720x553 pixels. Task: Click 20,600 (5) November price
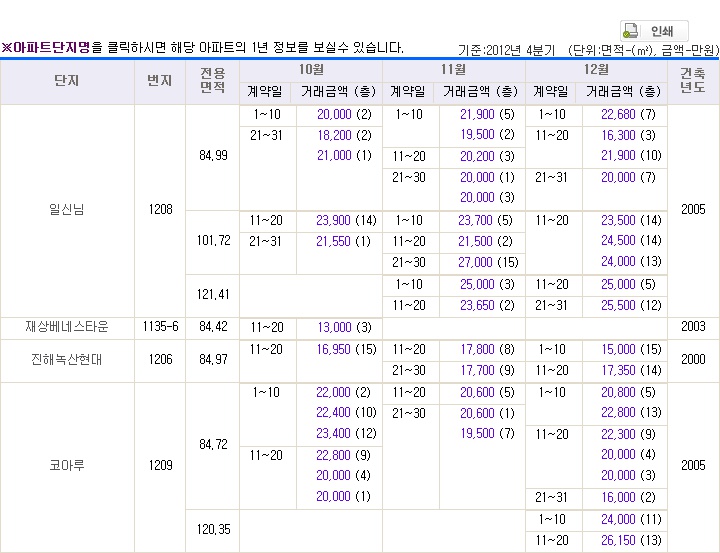pyautogui.click(x=487, y=393)
